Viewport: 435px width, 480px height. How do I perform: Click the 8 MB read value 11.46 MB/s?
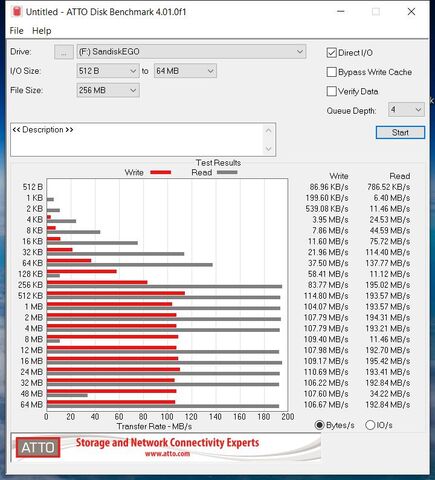tap(390, 339)
